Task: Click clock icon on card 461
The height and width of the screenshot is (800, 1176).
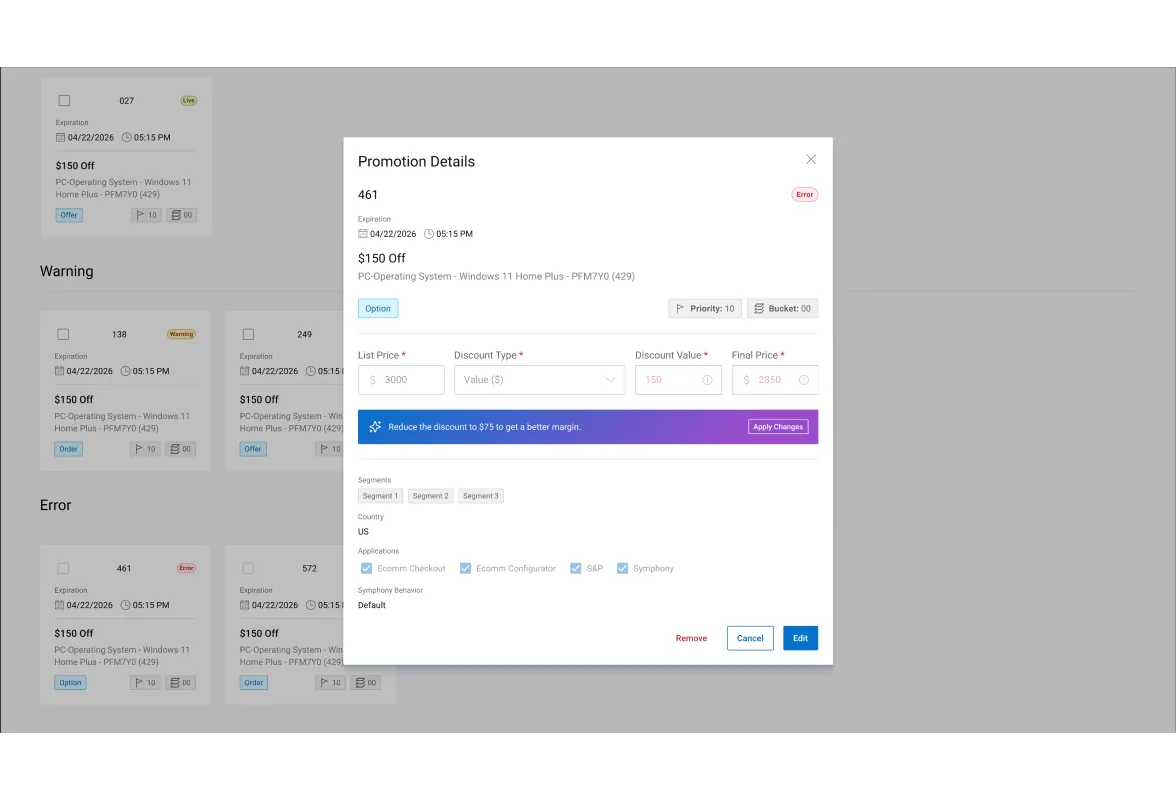Action: (125, 605)
